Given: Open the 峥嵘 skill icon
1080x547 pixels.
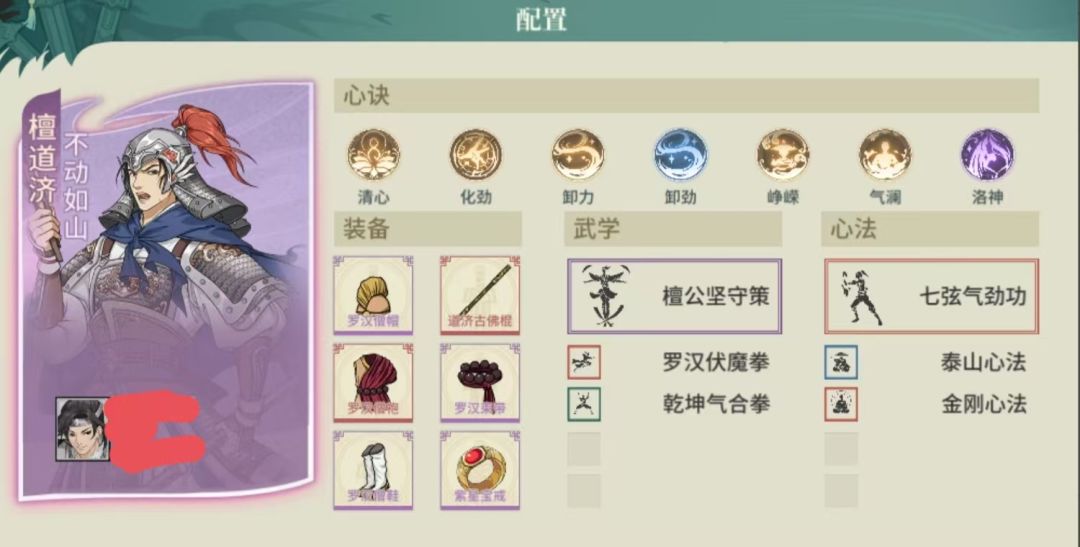Looking at the screenshot, I should 782,155.
